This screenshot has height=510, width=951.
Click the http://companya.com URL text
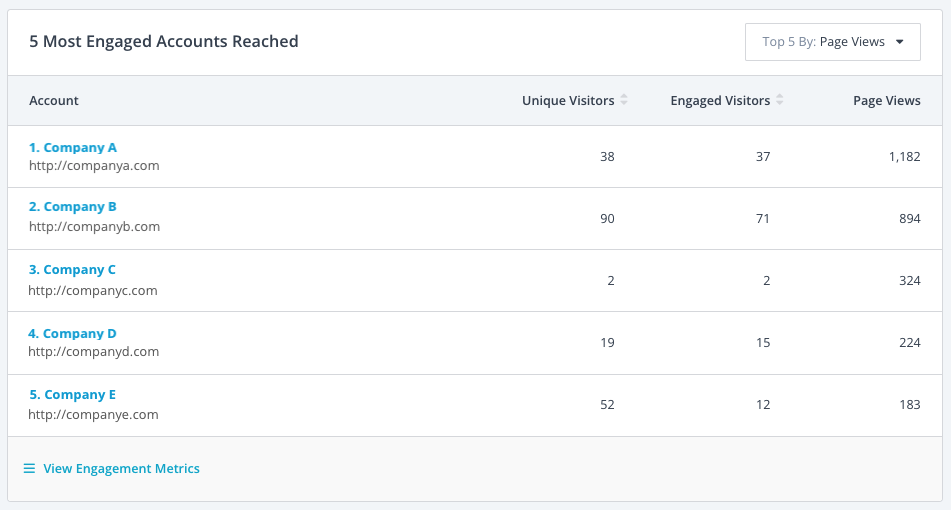pos(94,166)
